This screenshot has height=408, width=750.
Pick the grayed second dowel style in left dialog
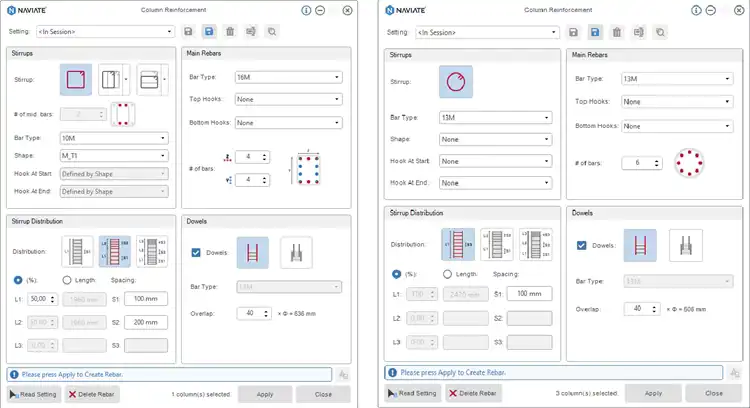[x=296, y=253]
